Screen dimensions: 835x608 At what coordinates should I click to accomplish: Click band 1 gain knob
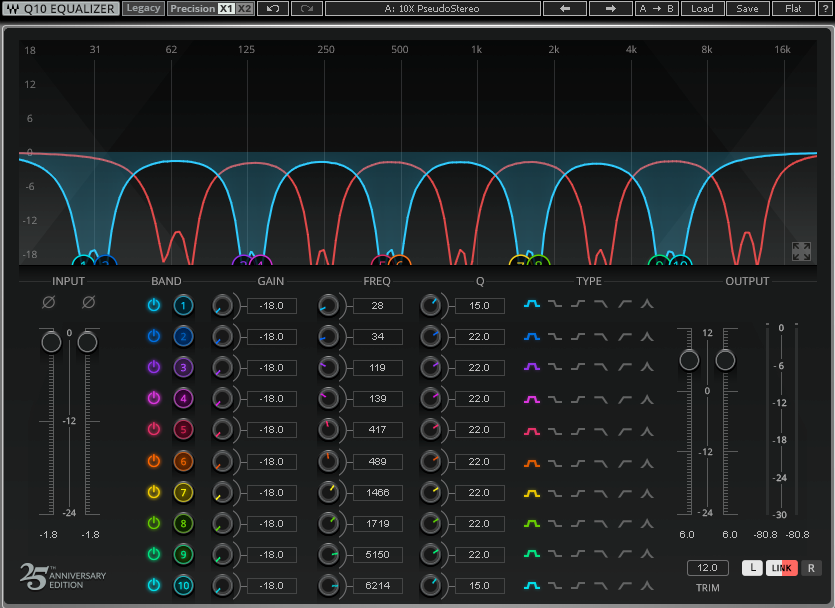click(222, 306)
